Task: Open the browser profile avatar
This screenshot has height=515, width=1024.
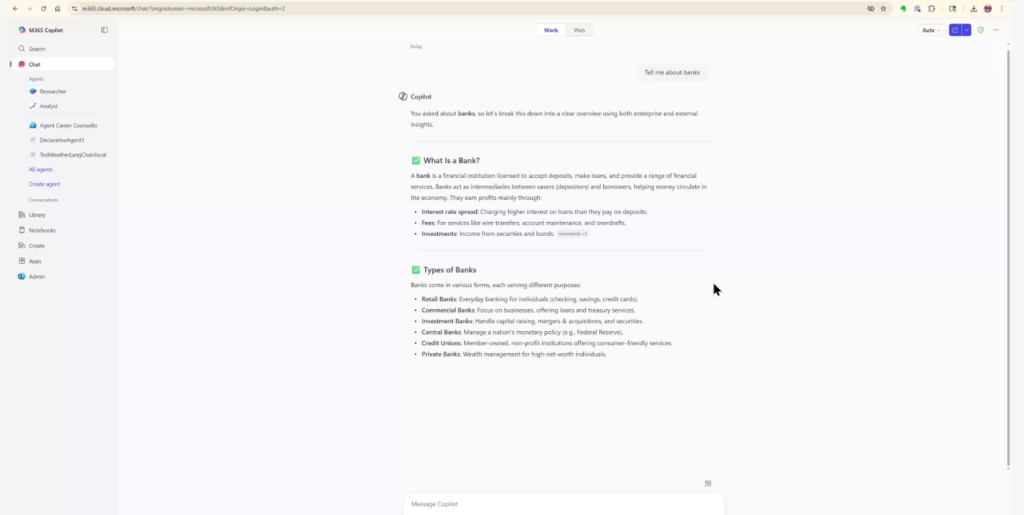Action: [987, 8]
